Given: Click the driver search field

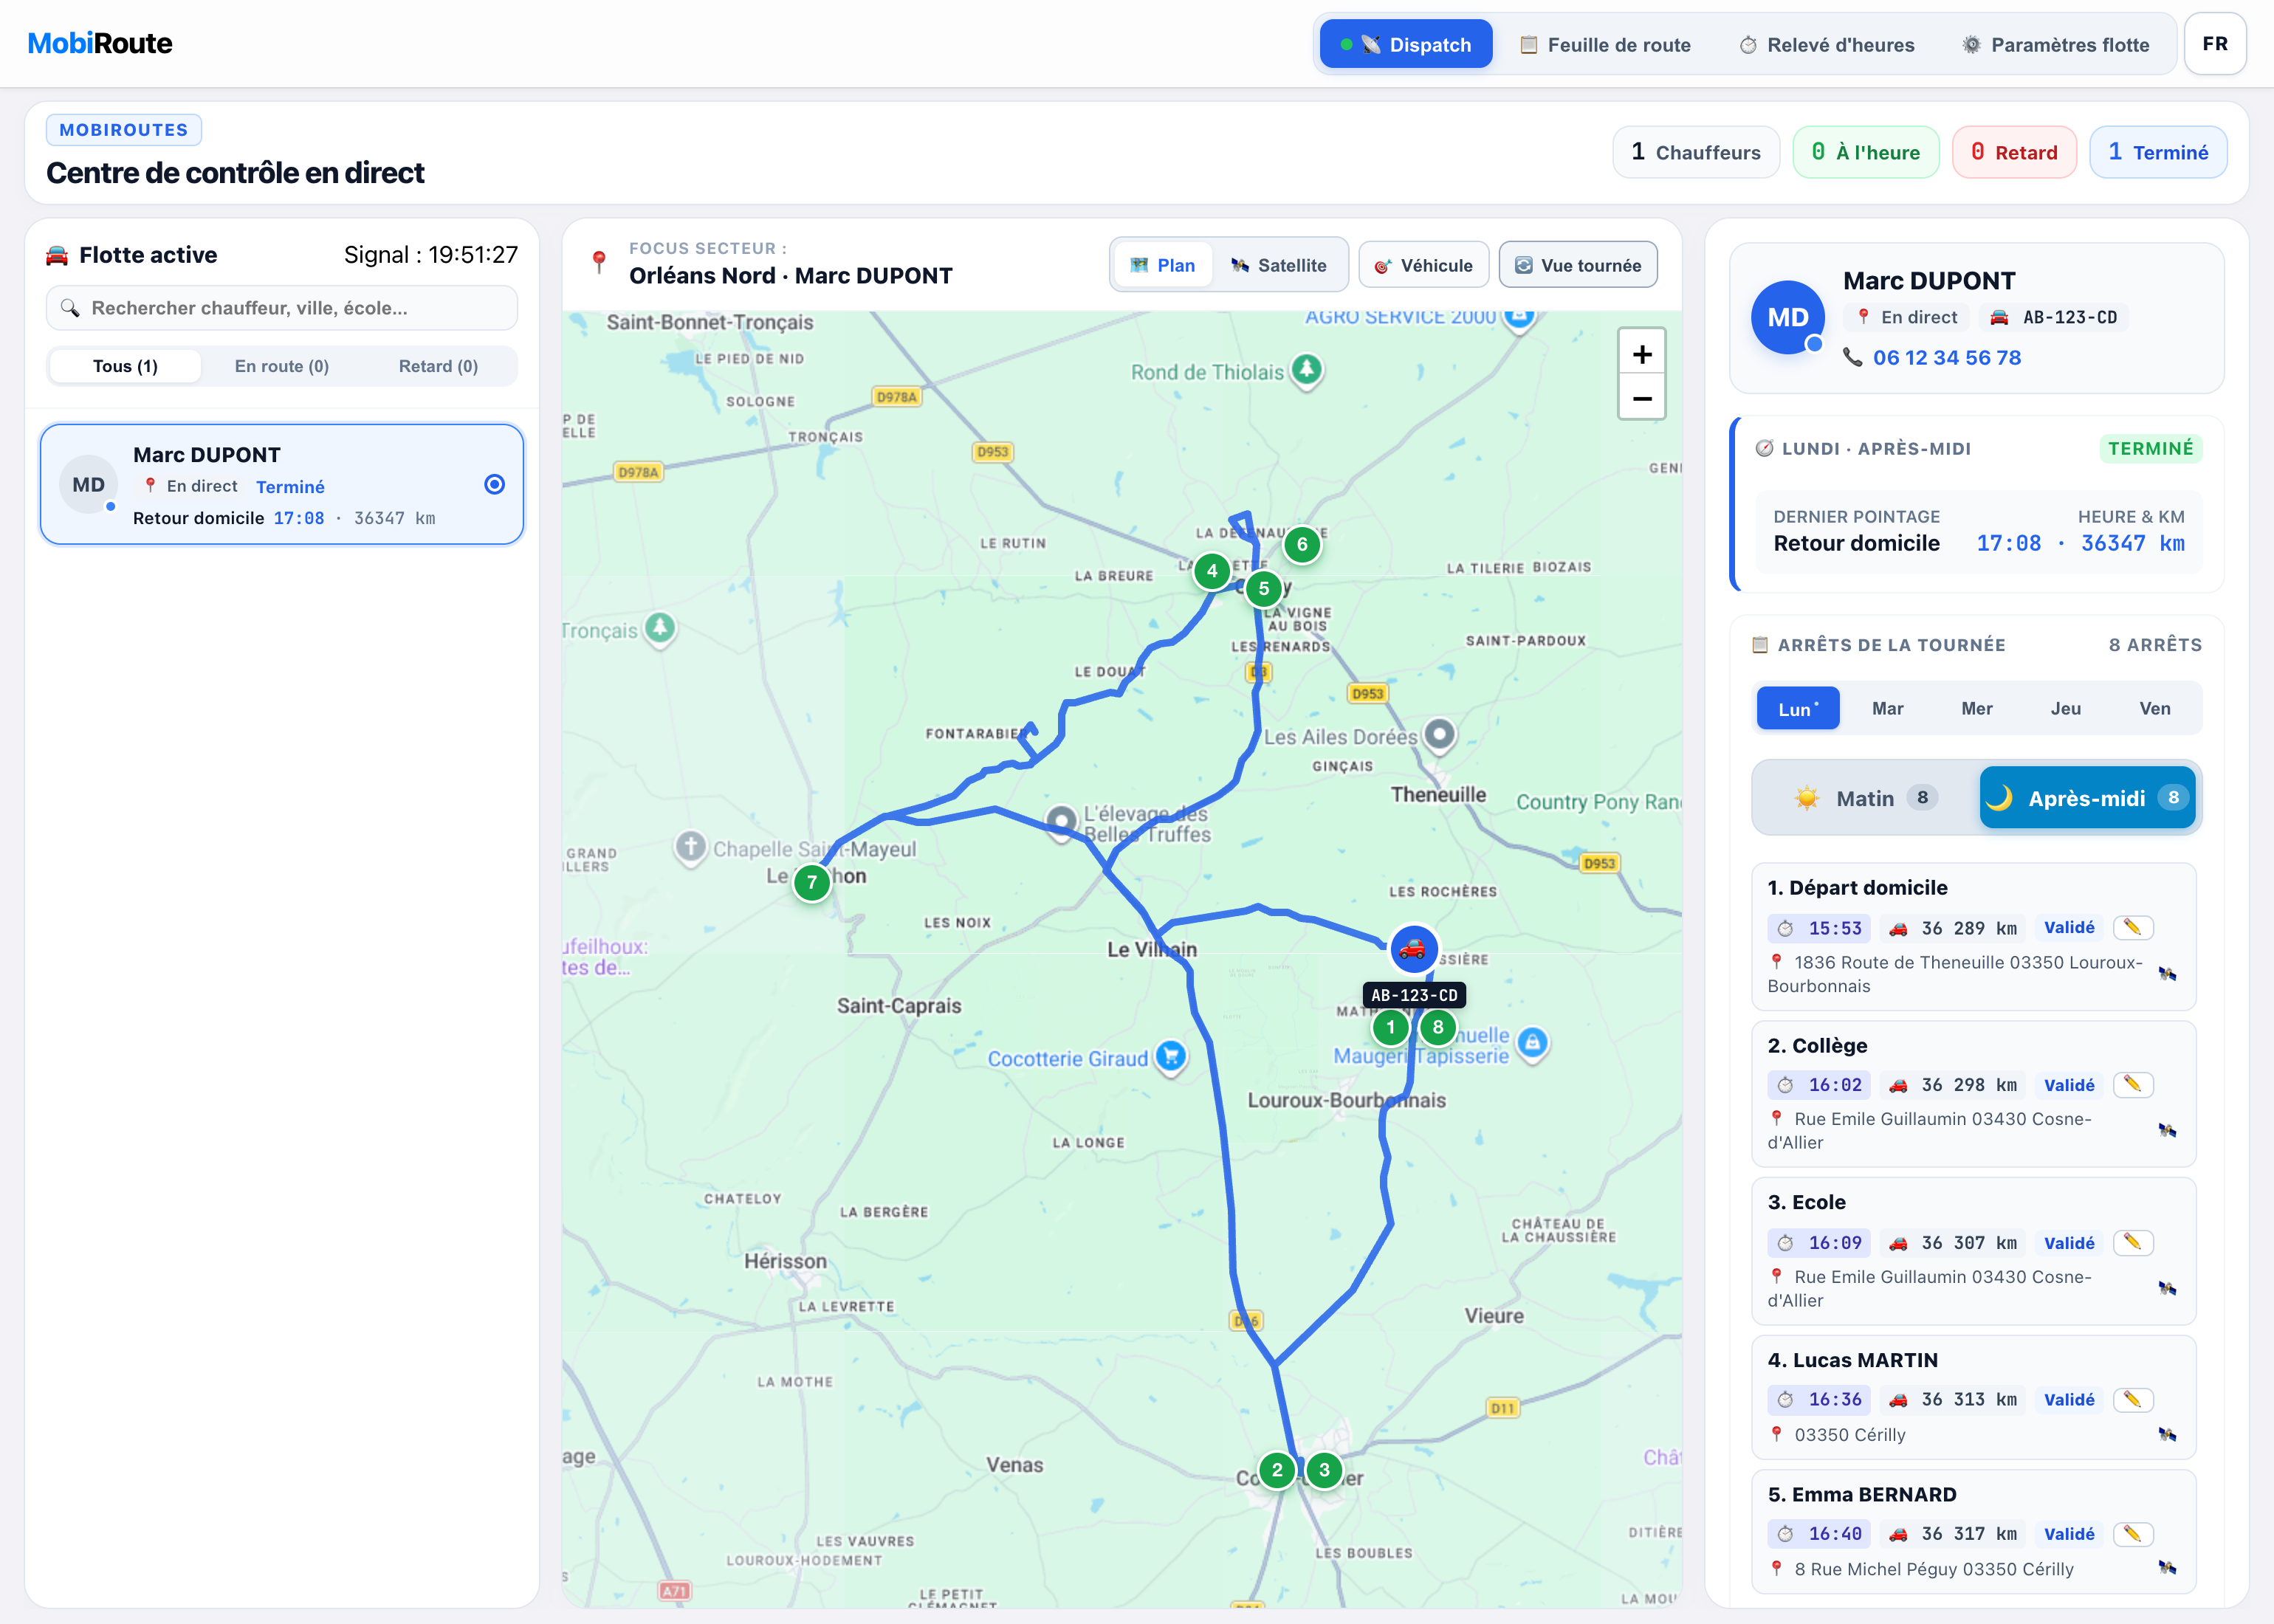Looking at the screenshot, I should point(282,308).
